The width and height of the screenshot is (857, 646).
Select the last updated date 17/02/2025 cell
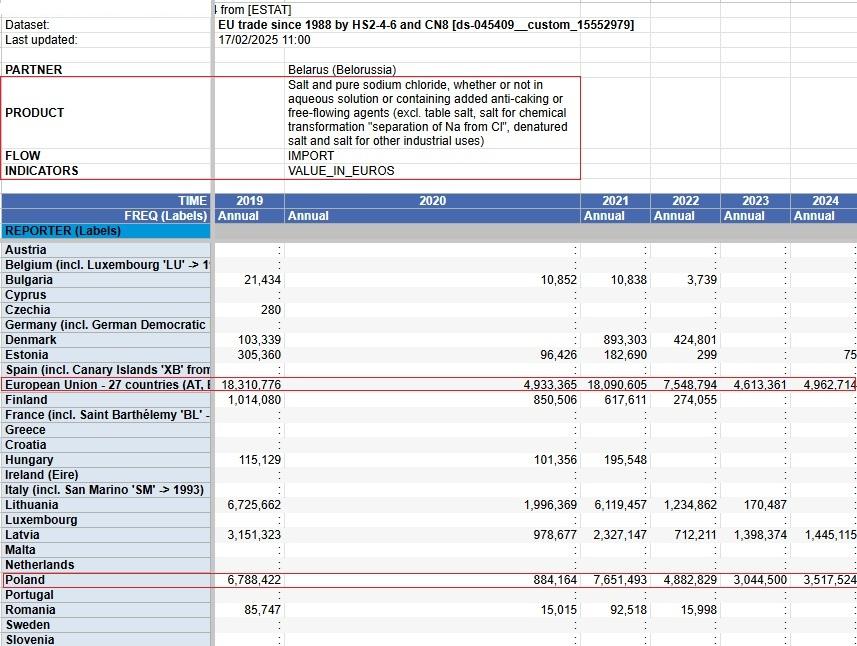pyautogui.click(x=264, y=40)
